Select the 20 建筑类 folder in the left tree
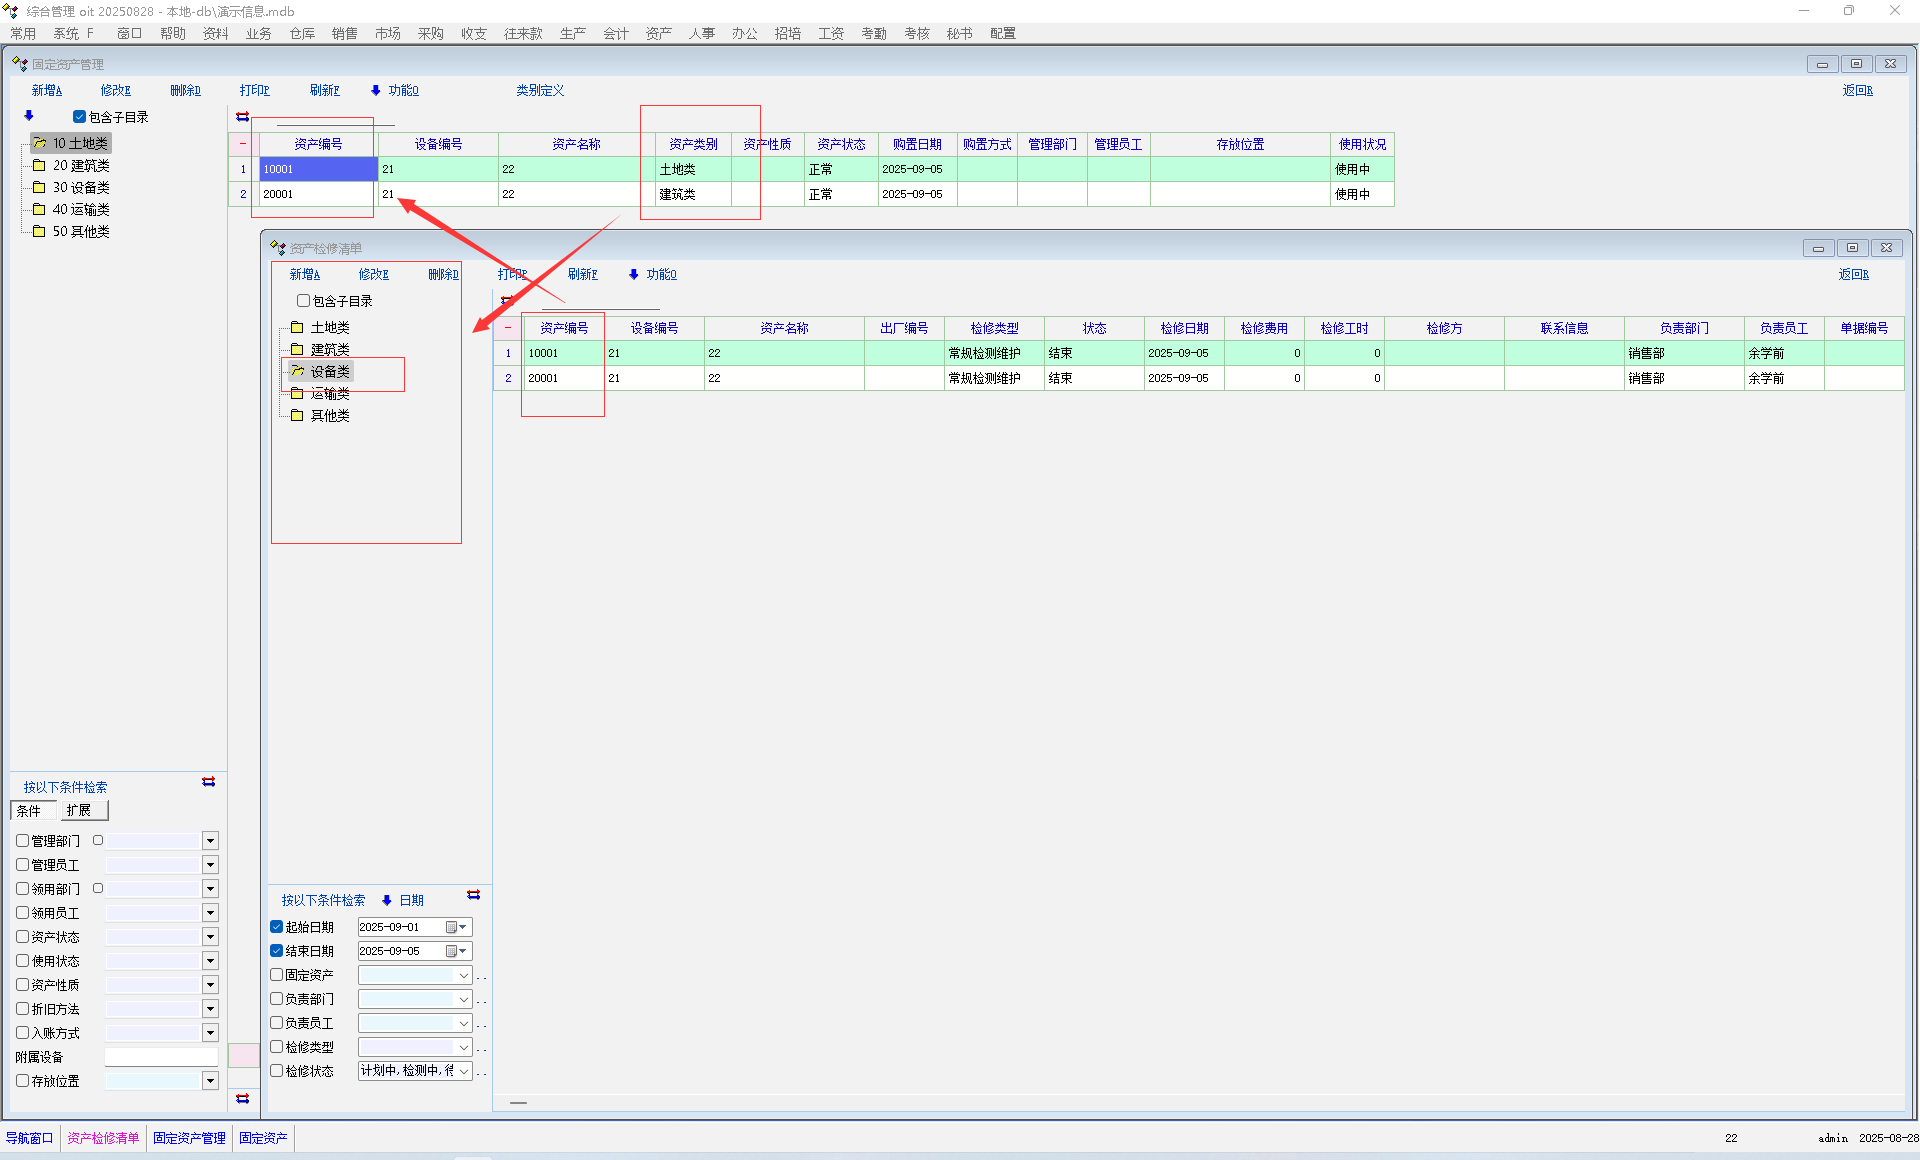The image size is (1920, 1160). pos(80,166)
